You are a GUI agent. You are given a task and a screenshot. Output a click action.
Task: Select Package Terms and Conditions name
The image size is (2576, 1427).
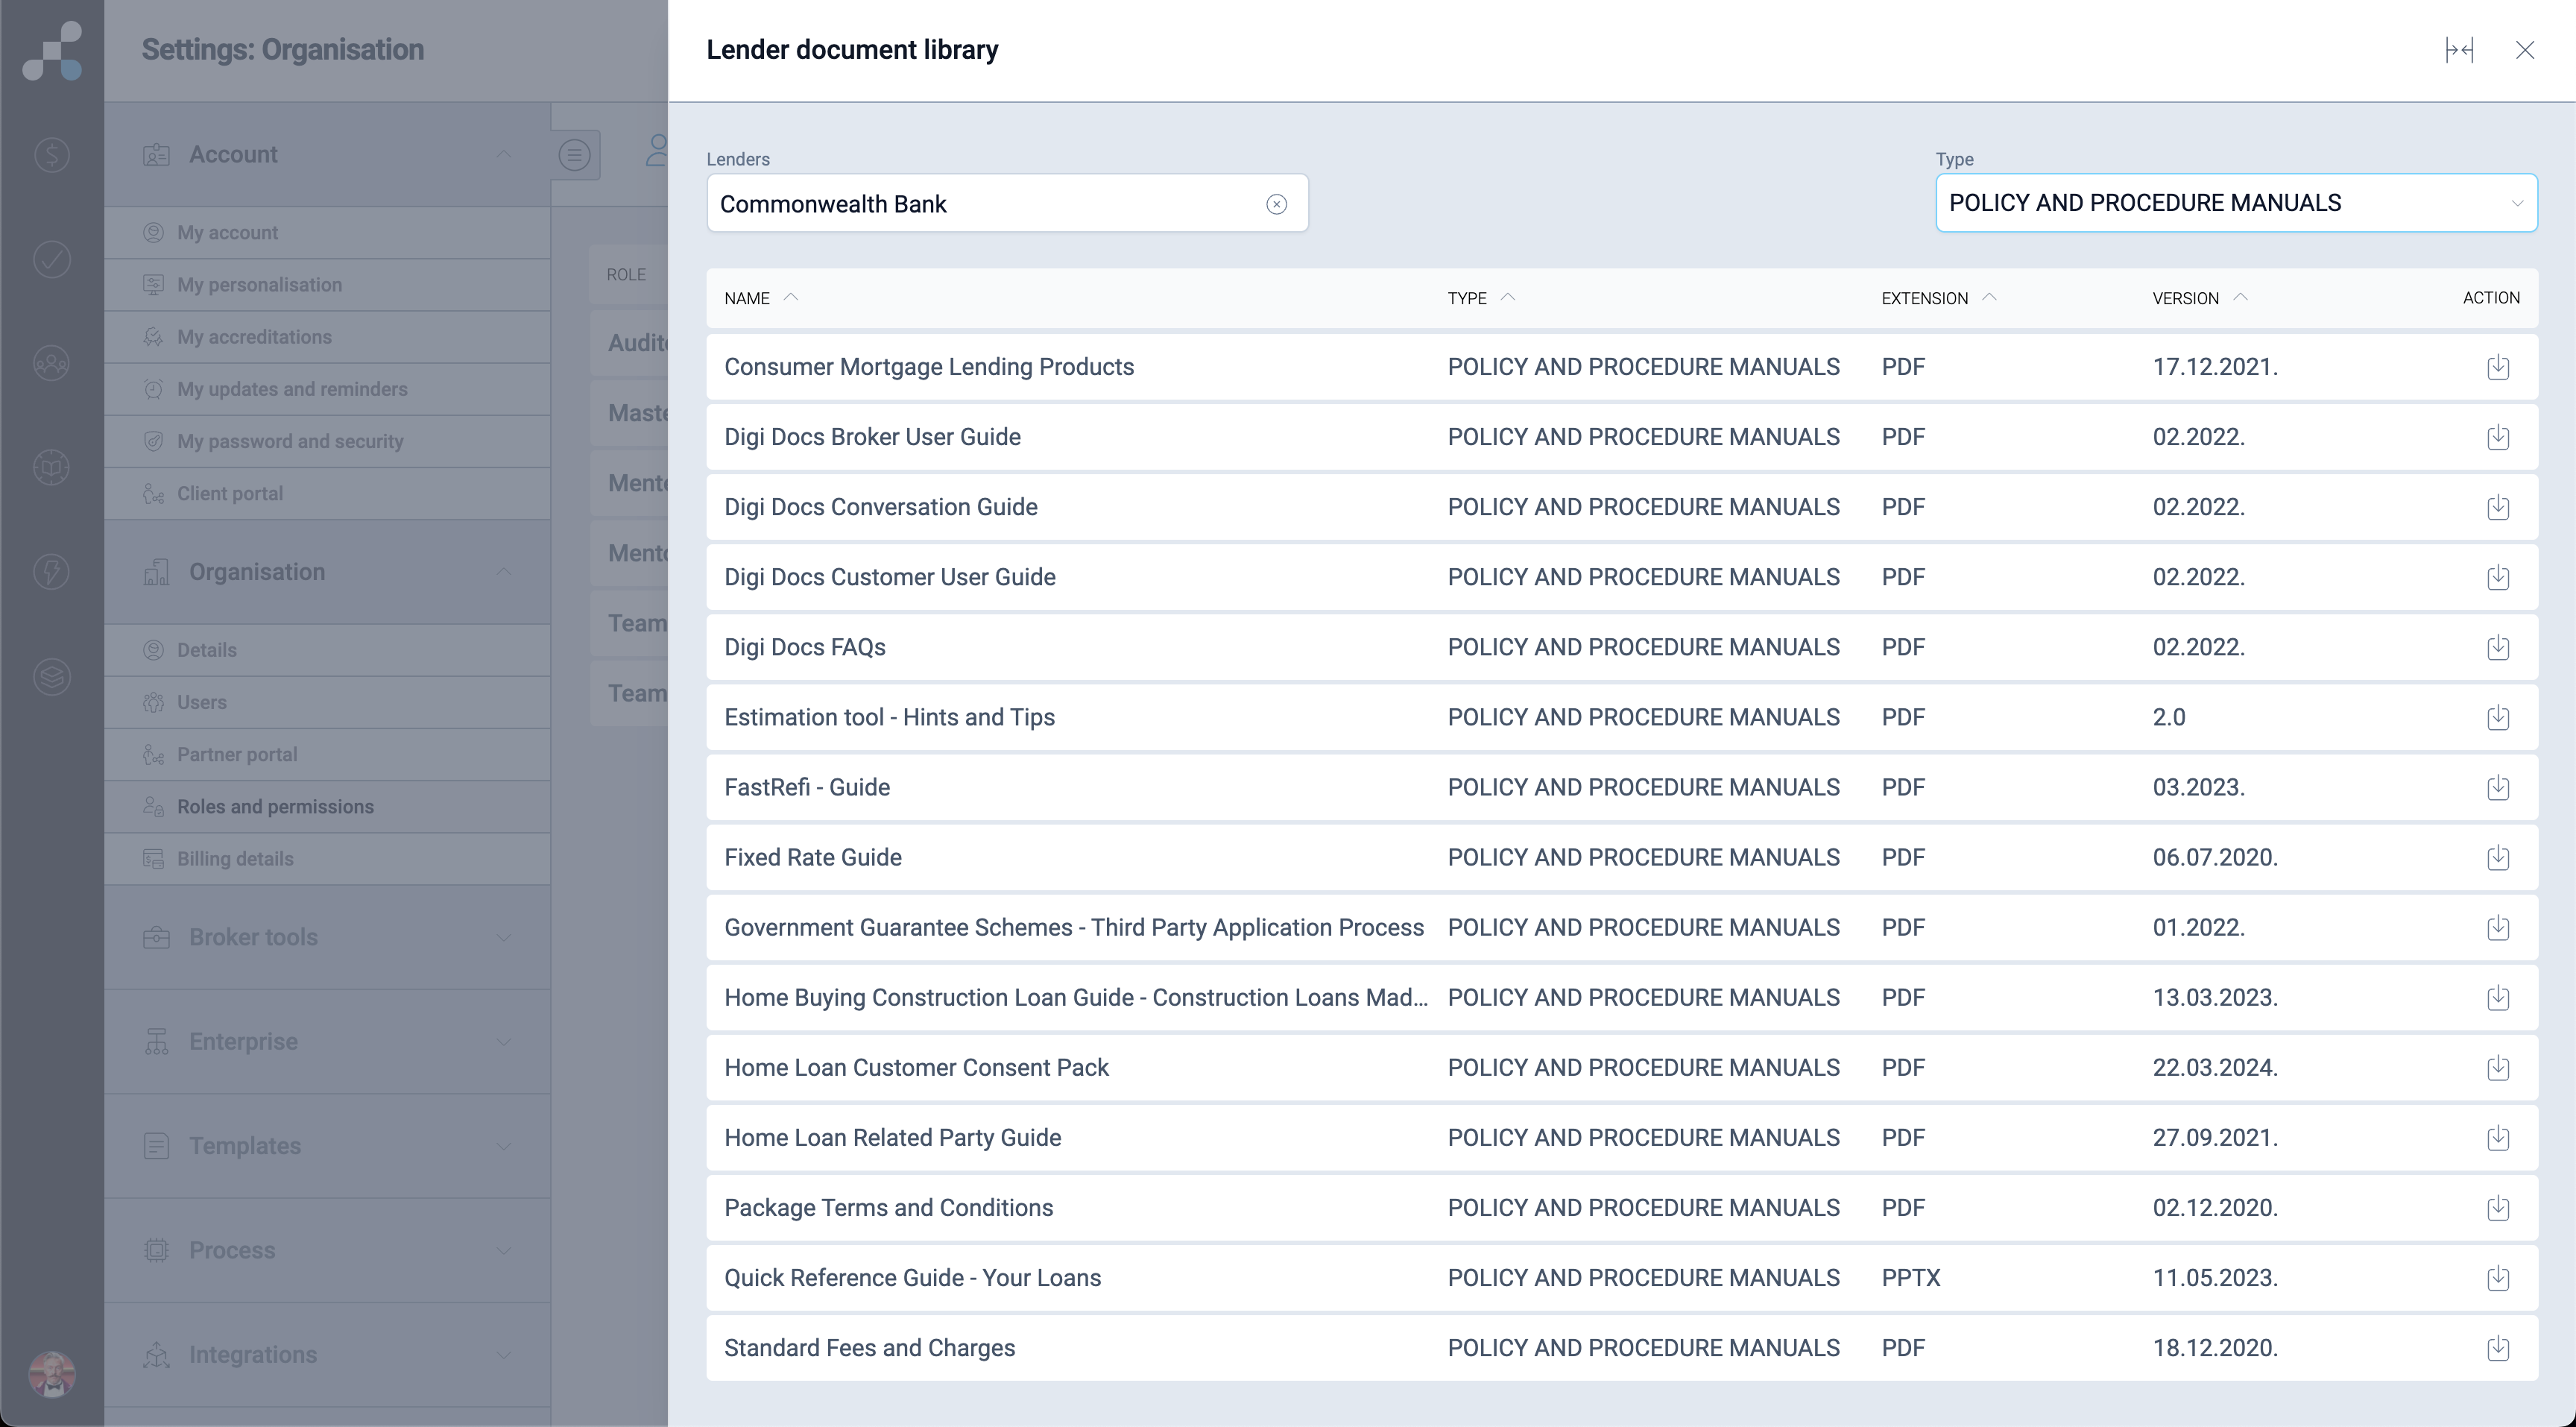point(888,1207)
